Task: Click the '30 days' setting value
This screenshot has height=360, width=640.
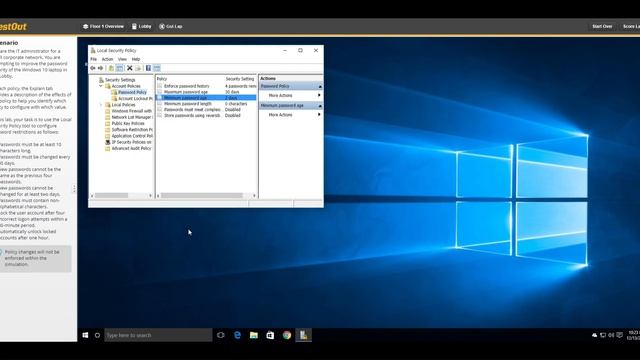Action: coord(232,92)
